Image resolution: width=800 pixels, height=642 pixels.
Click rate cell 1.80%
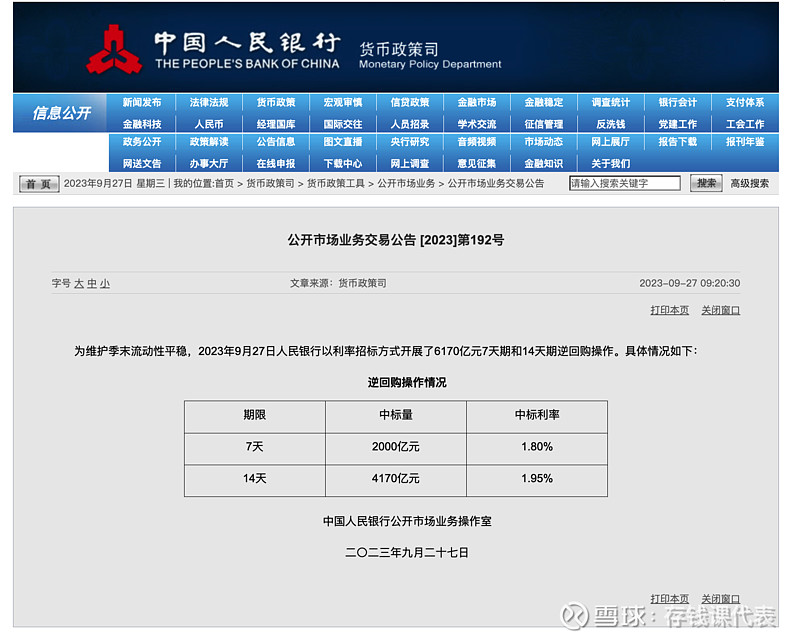coord(537,447)
